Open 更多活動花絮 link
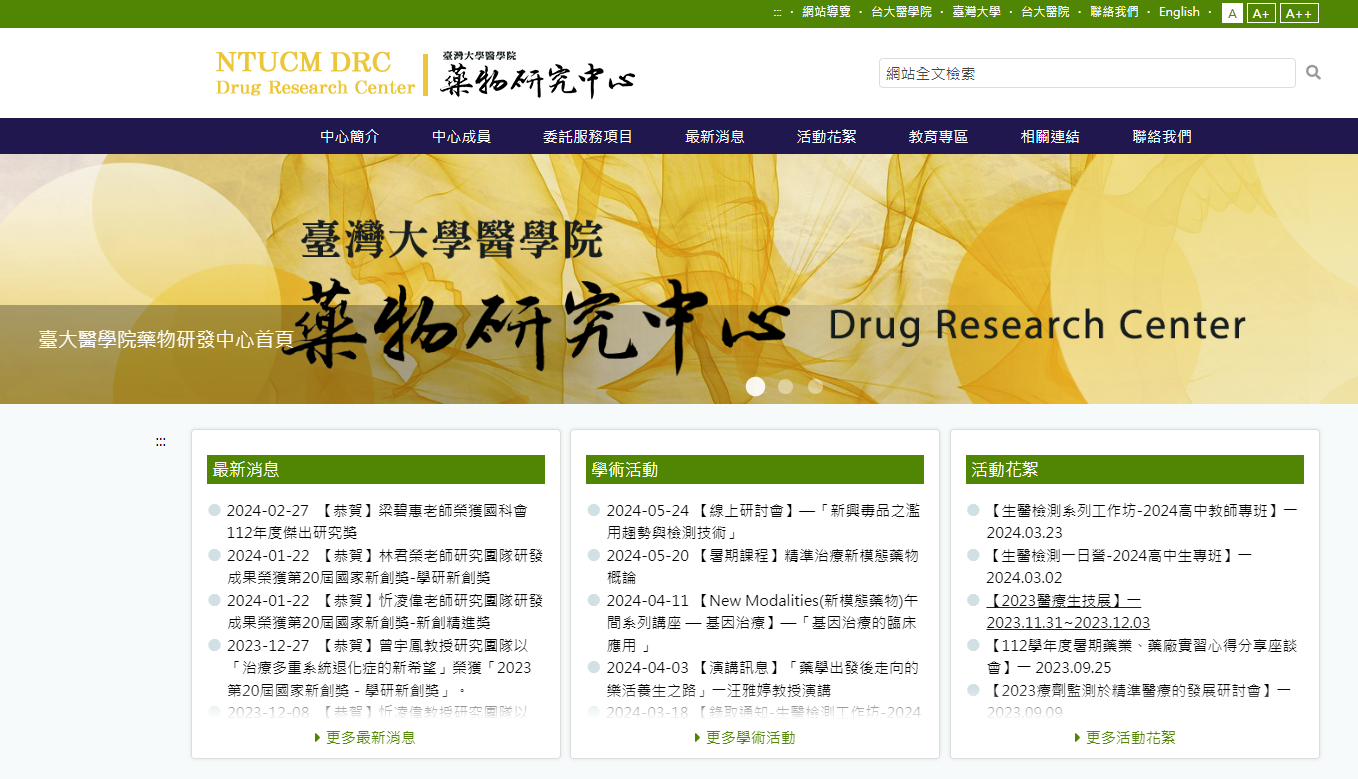 pyautogui.click(x=1126, y=737)
